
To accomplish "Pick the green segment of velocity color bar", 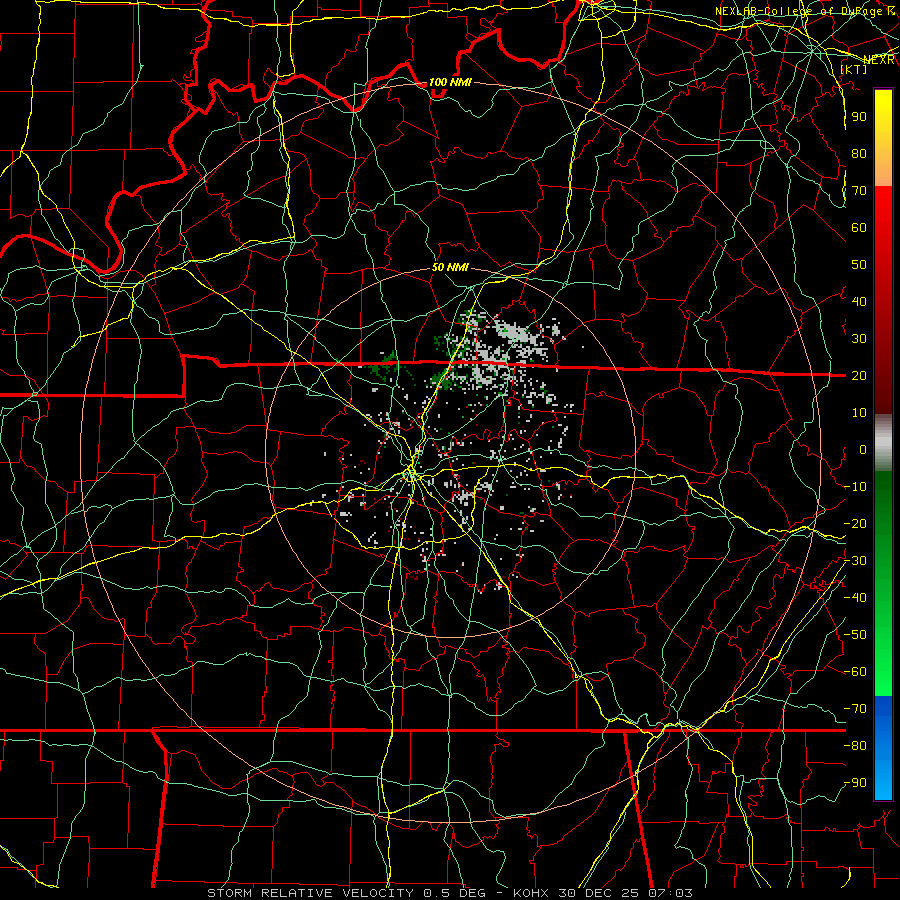I will [x=883, y=583].
